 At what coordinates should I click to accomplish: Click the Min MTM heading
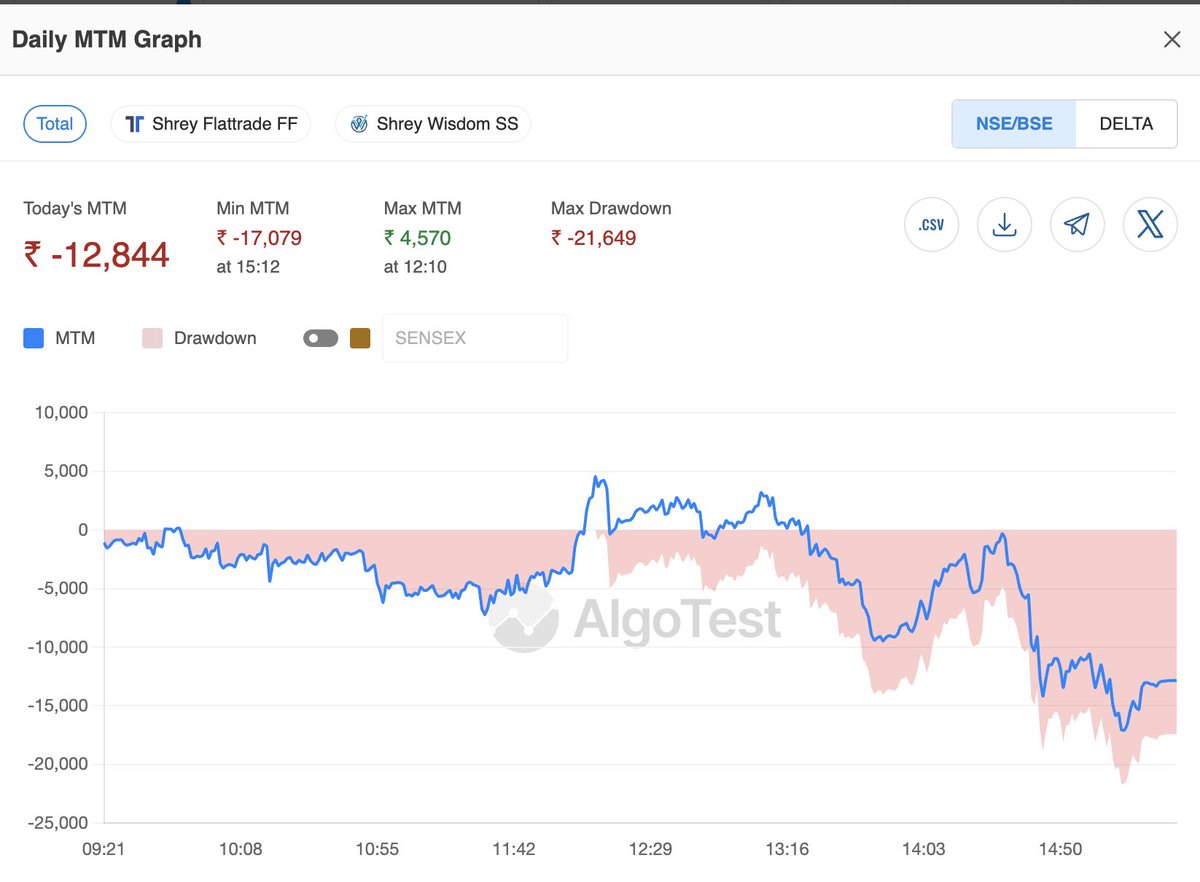(253, 209)
